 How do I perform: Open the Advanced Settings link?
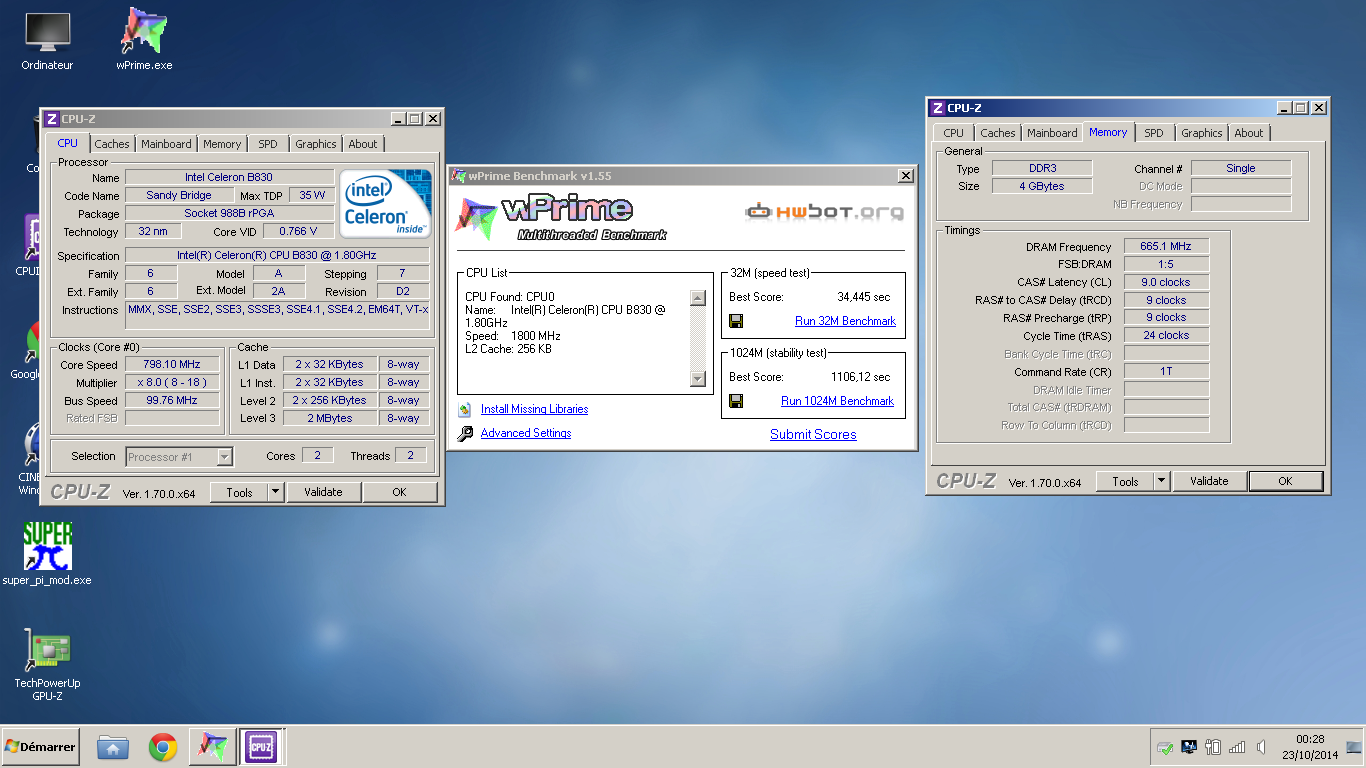click(x=526, y=433)
